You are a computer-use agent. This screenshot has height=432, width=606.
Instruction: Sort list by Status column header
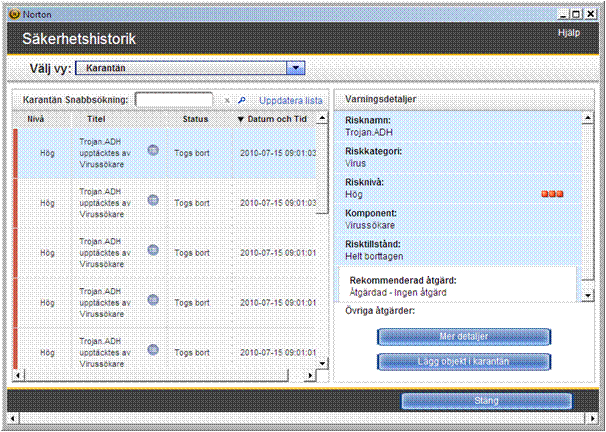tap(195, 119)
